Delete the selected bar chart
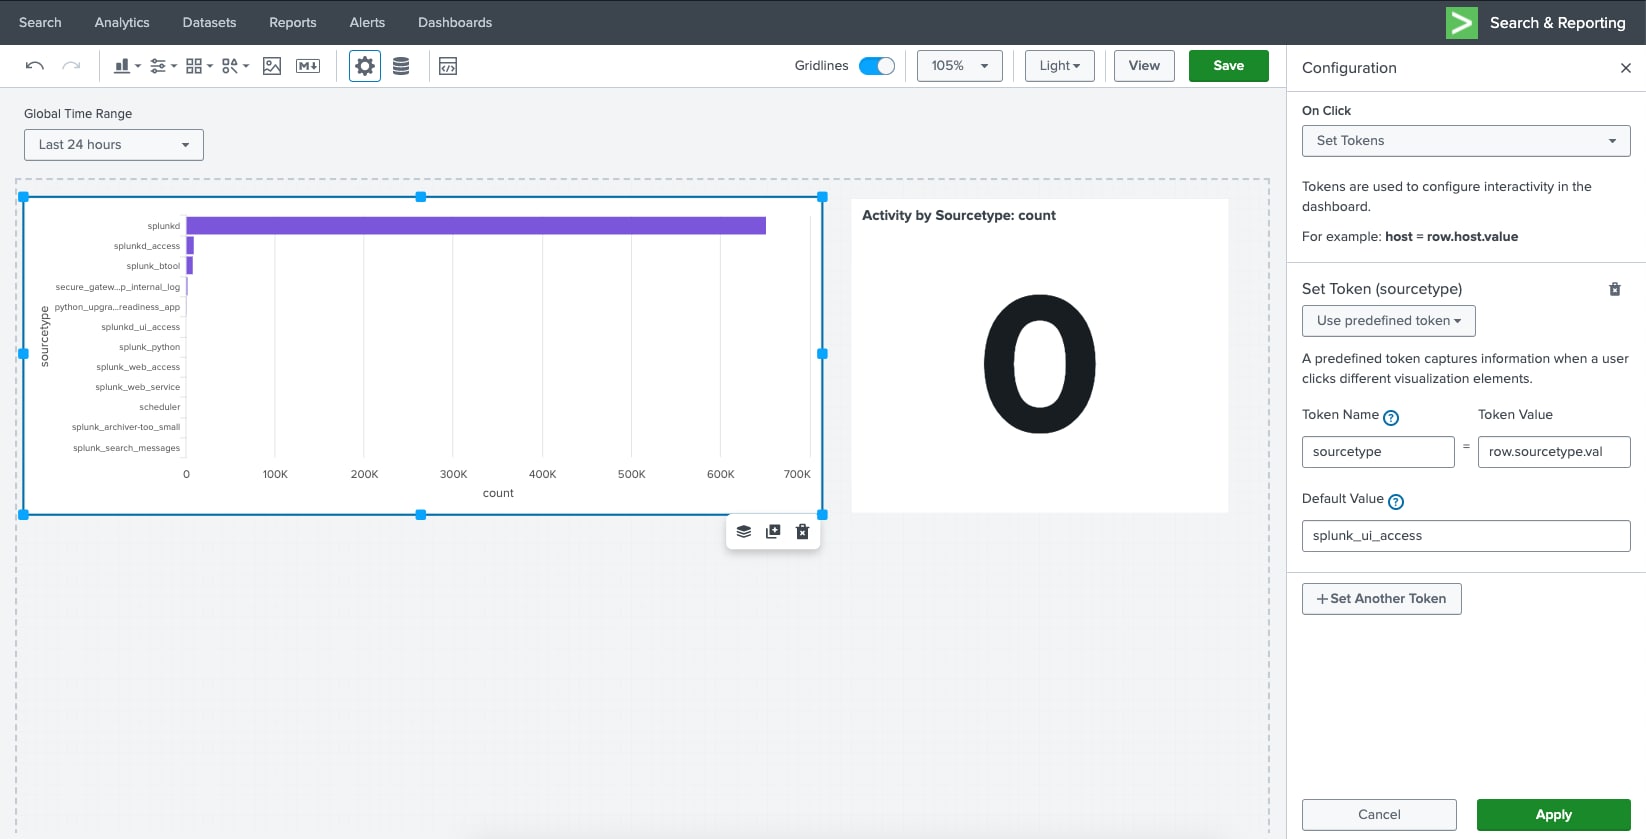The image size is (1646, 839). (x=802, y=532)
